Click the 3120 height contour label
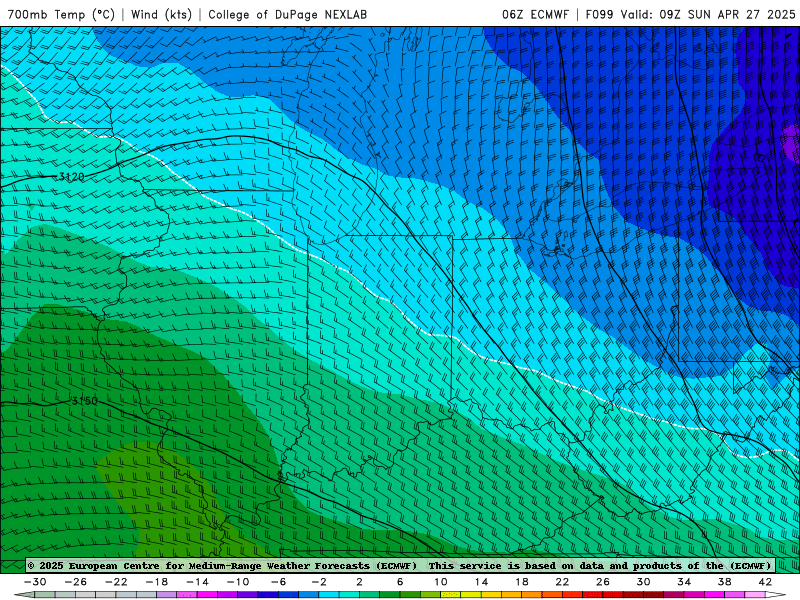Viewport: 800px width, 600px height. [x=71, y=177]
